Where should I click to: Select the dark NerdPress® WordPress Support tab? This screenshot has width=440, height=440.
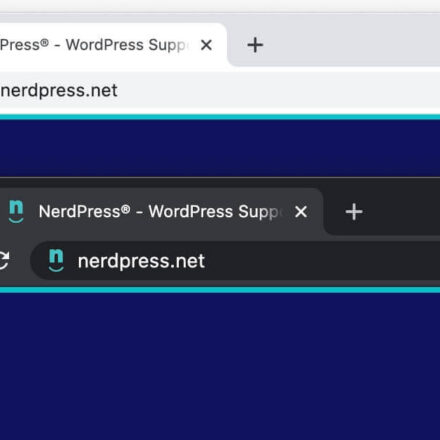coord(159,211)
